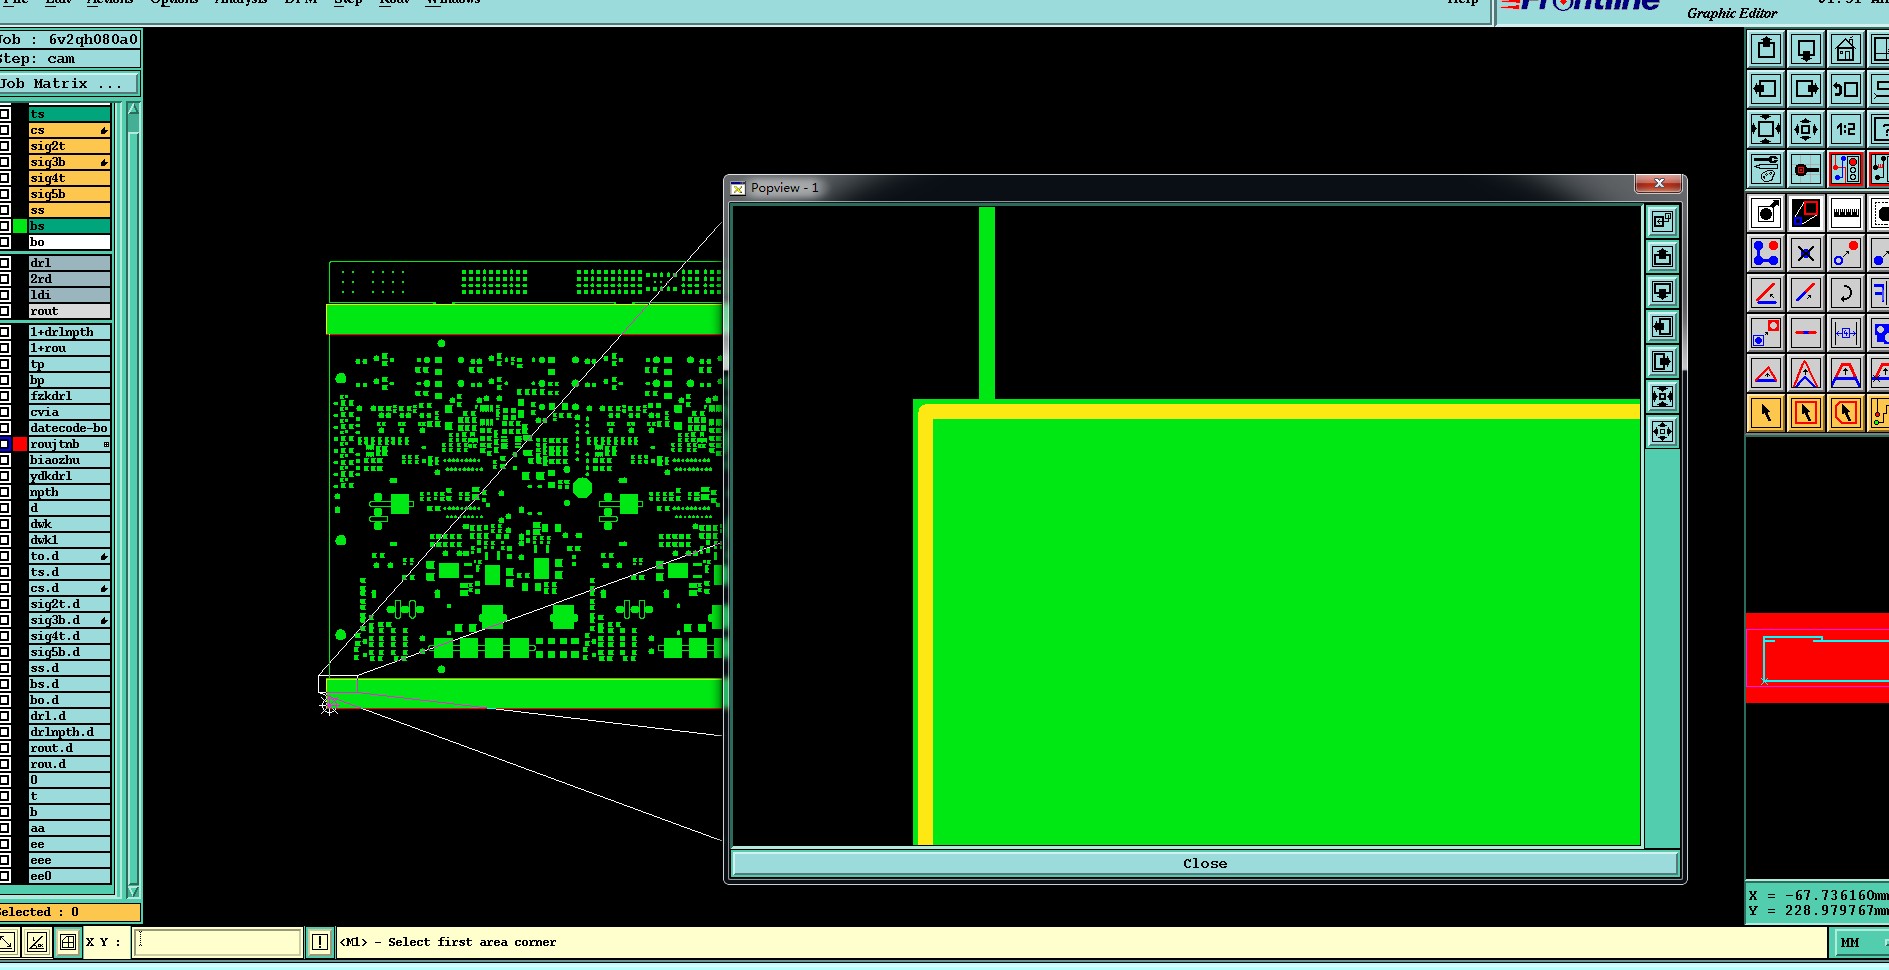Screen dimensions: 1889x970
Task: Click the exclamation button beside coordinate field
Action: (319, 942)
